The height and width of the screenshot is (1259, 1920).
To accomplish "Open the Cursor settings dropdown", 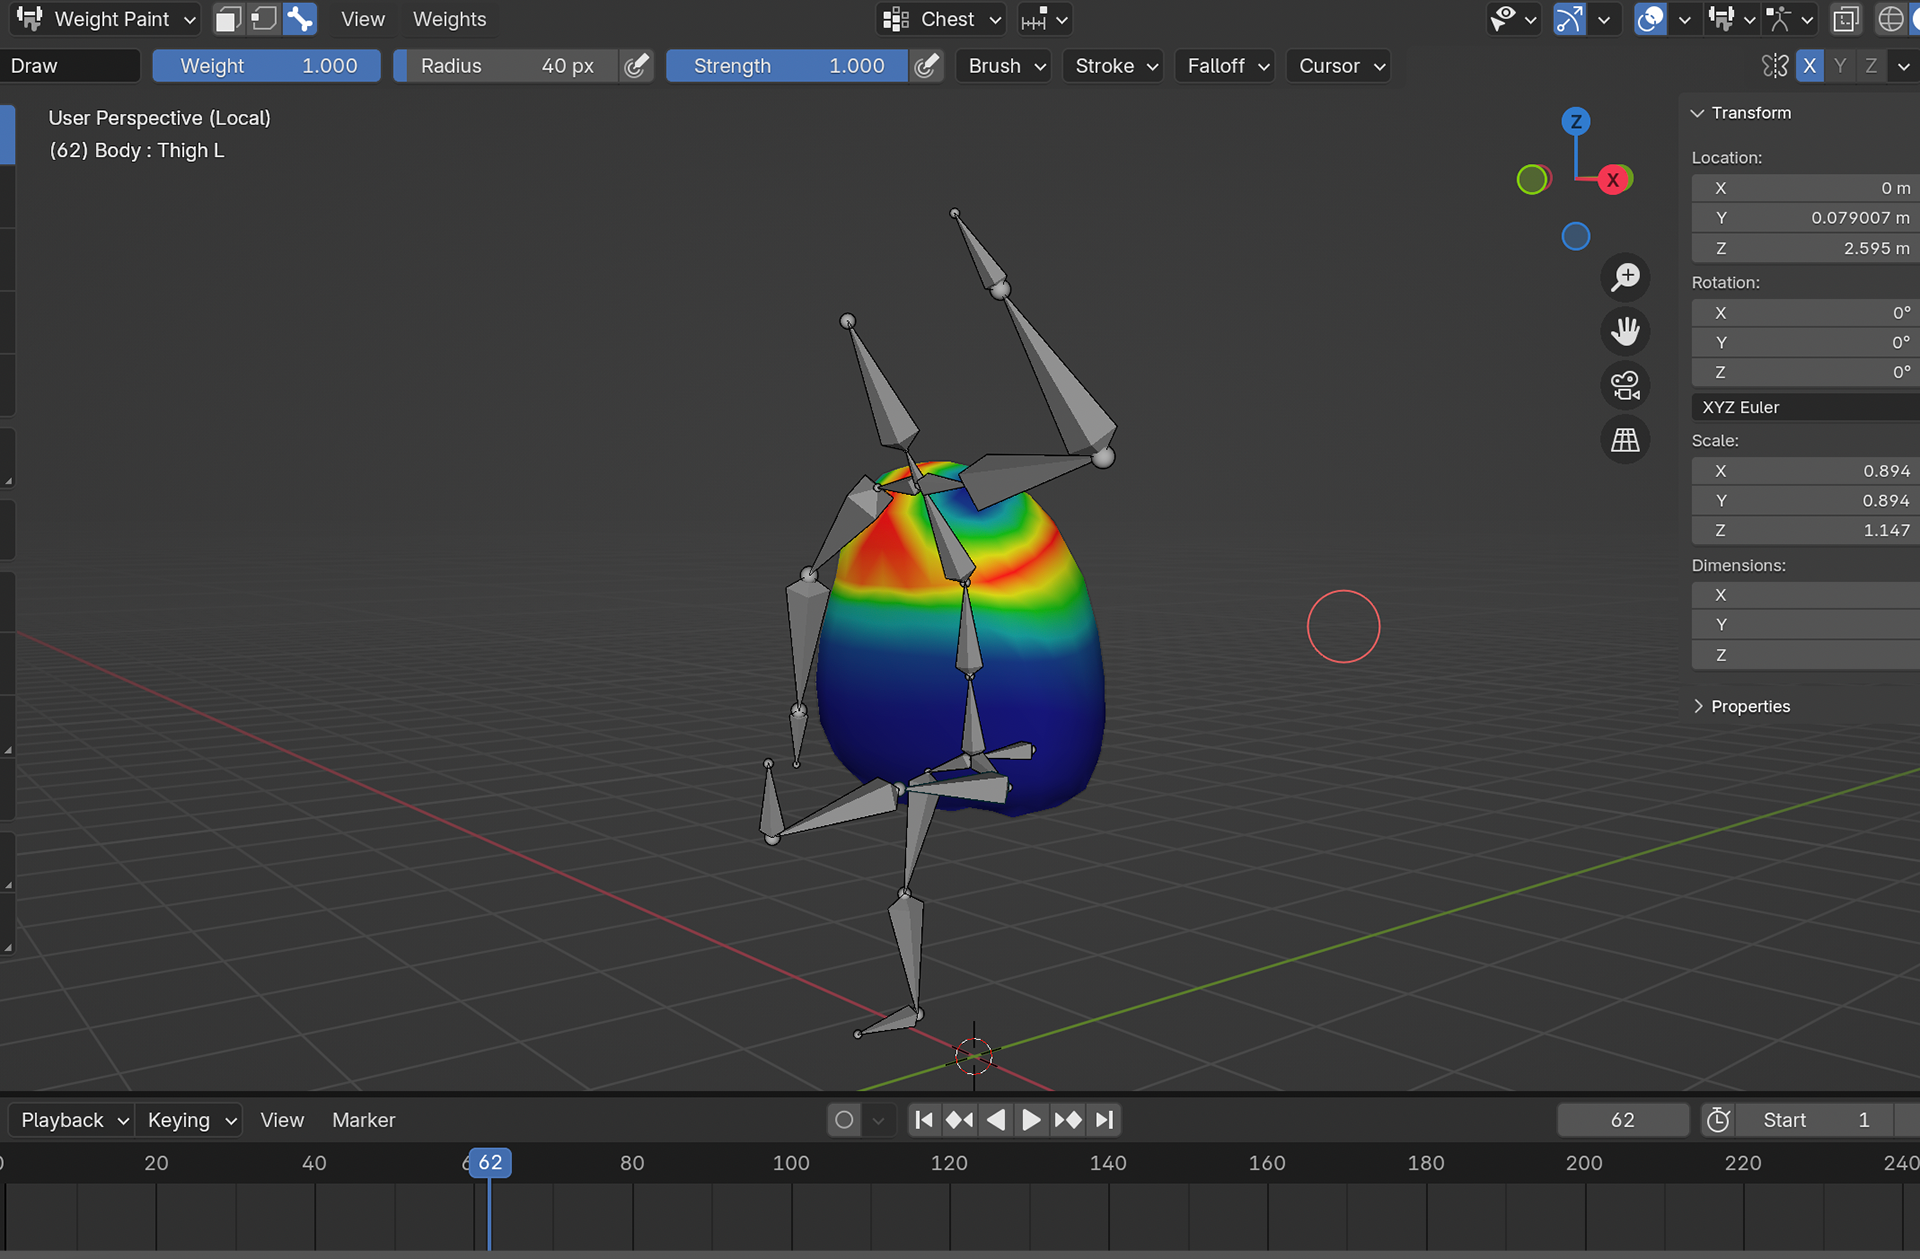I will pyautogui.click(x=1340, y=66).
